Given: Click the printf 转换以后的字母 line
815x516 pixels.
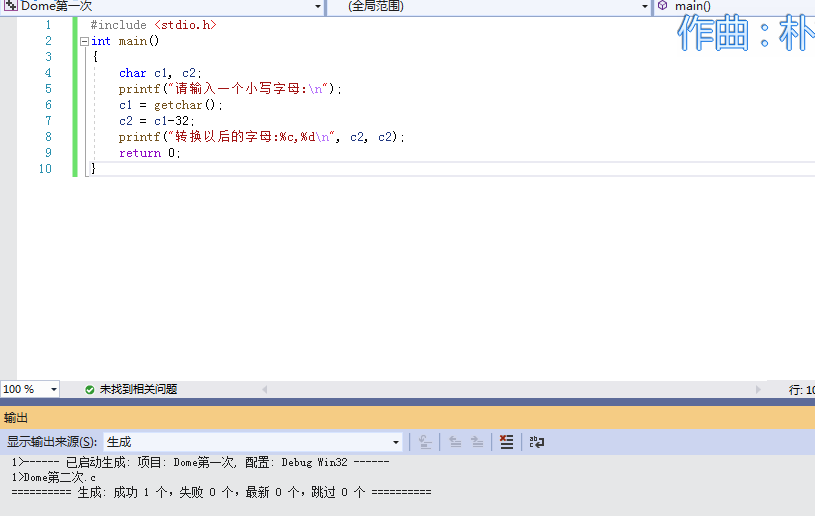Looking at the screenshot, I should (261, 137).
